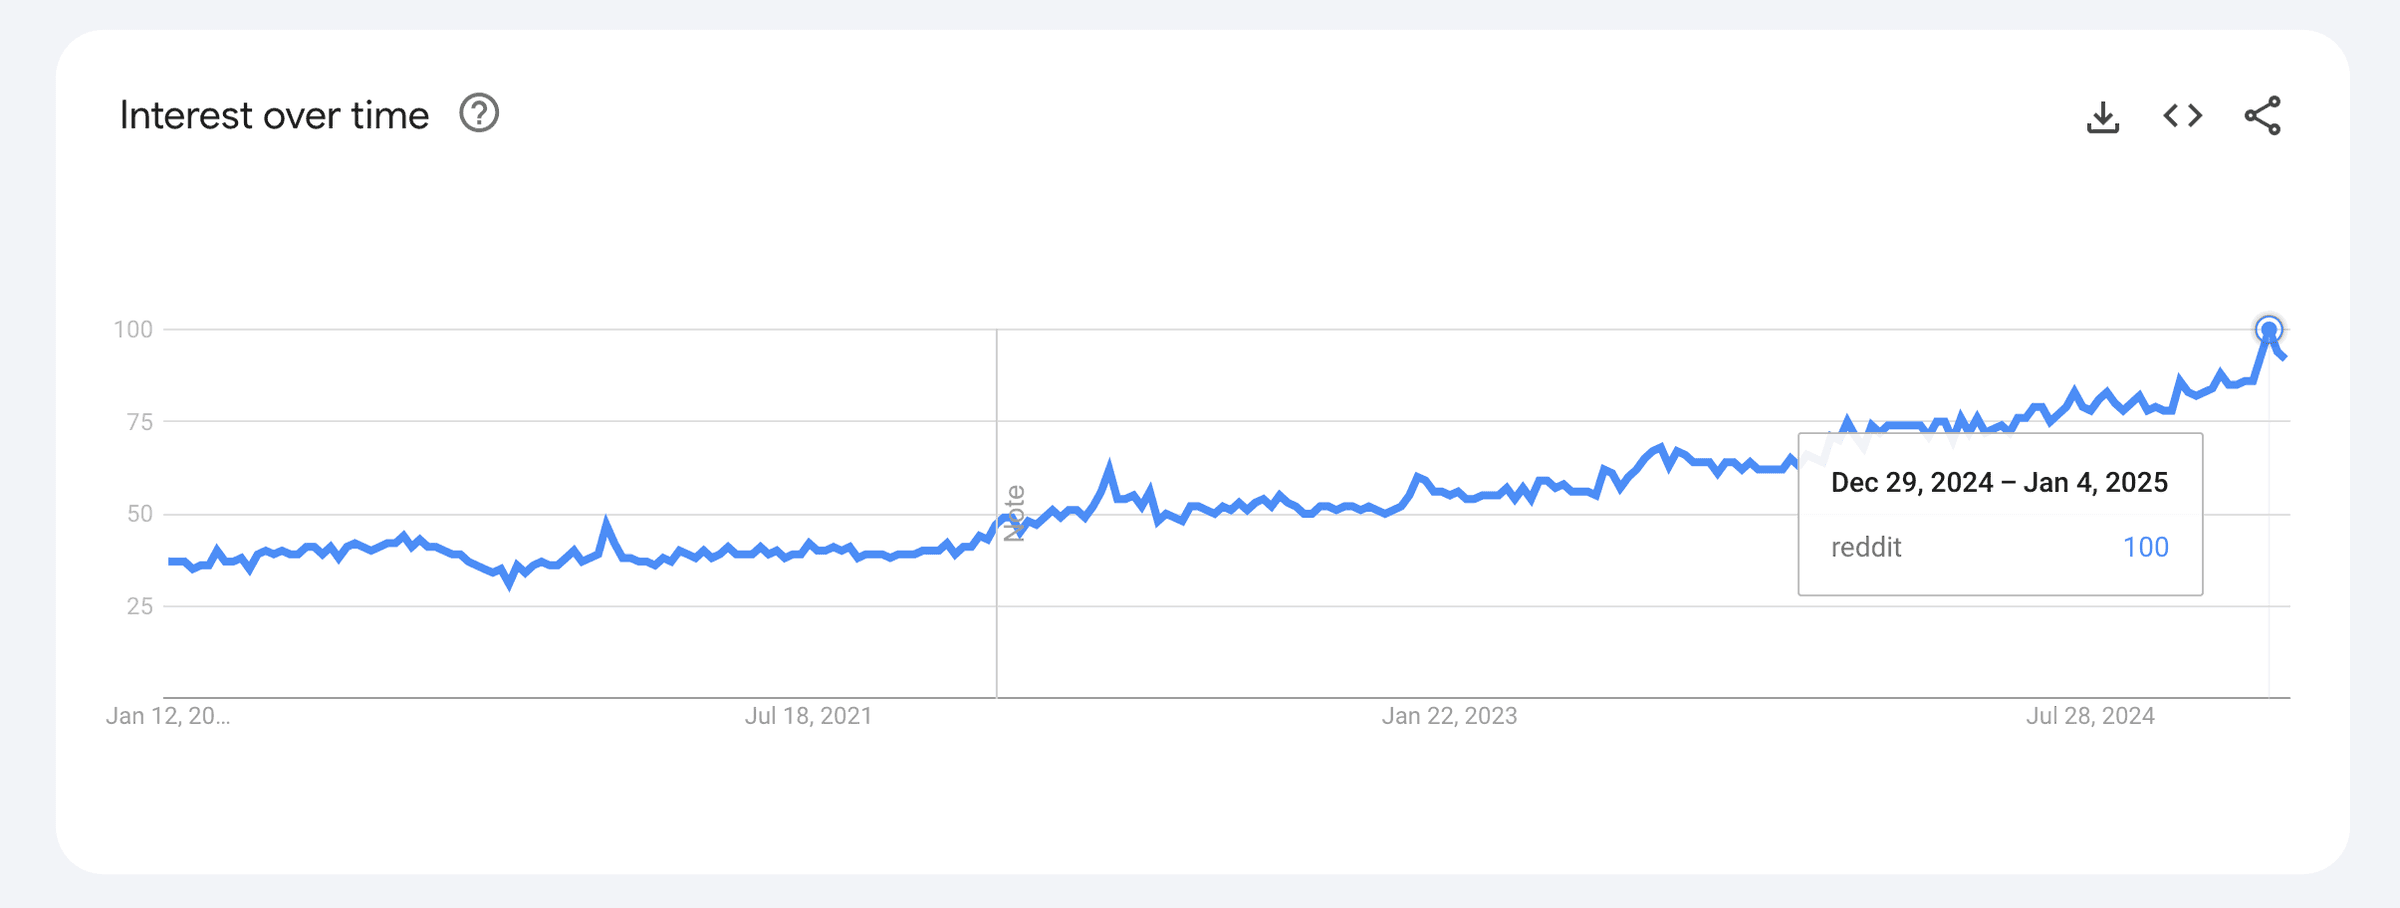Click the 'Jan 12, 20...' axis label

click(x=170, y=716)
